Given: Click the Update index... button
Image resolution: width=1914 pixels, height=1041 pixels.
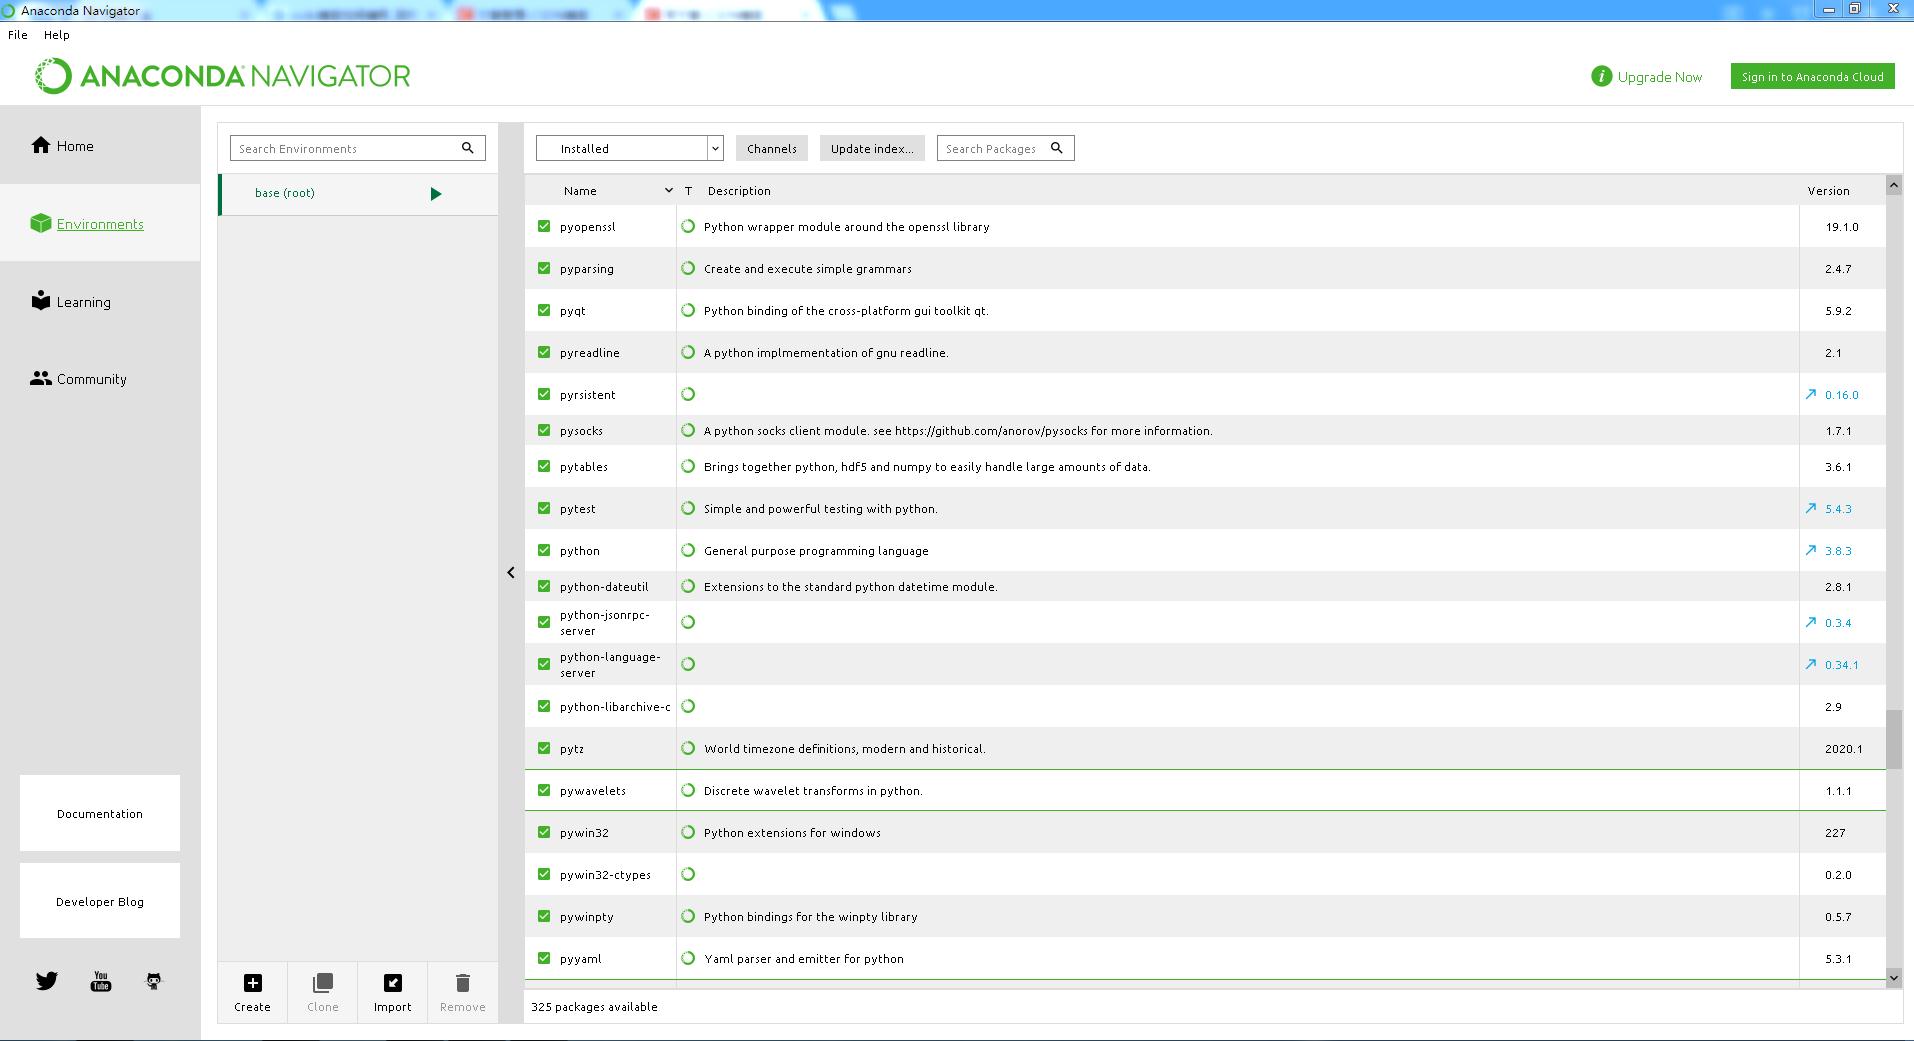Looking at the screenshot, I should click(872, 148).
